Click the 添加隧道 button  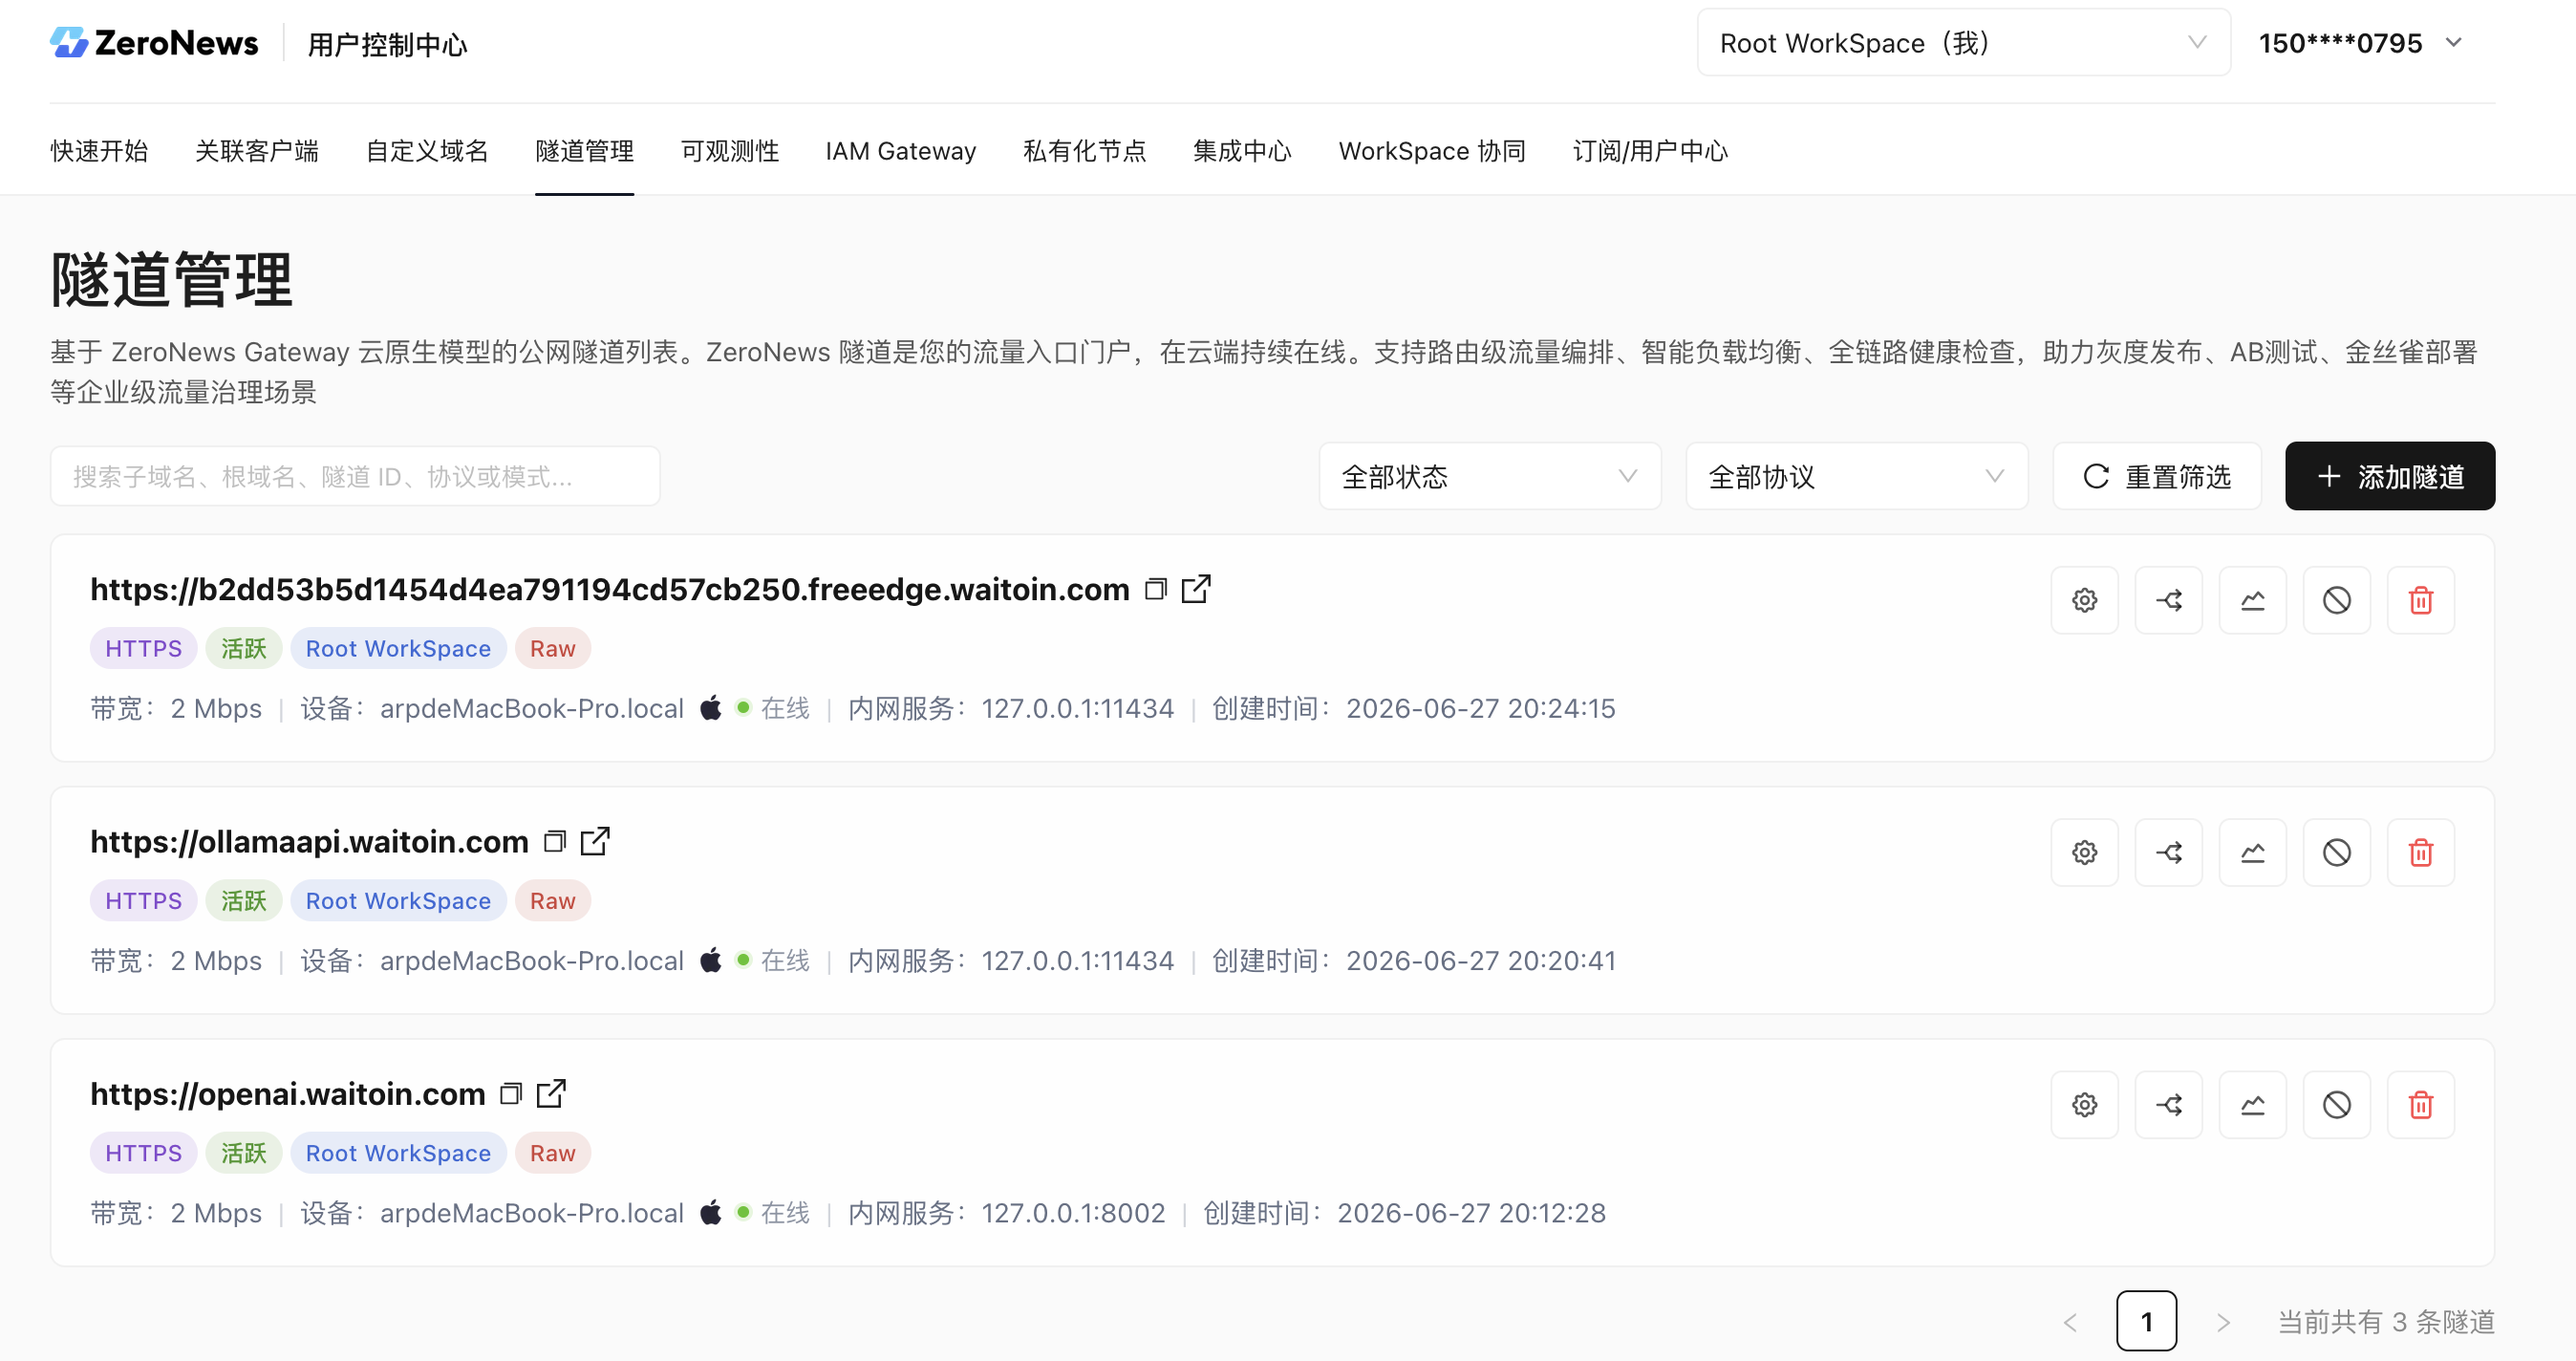pyautogui.click(x=2390, y=476)
